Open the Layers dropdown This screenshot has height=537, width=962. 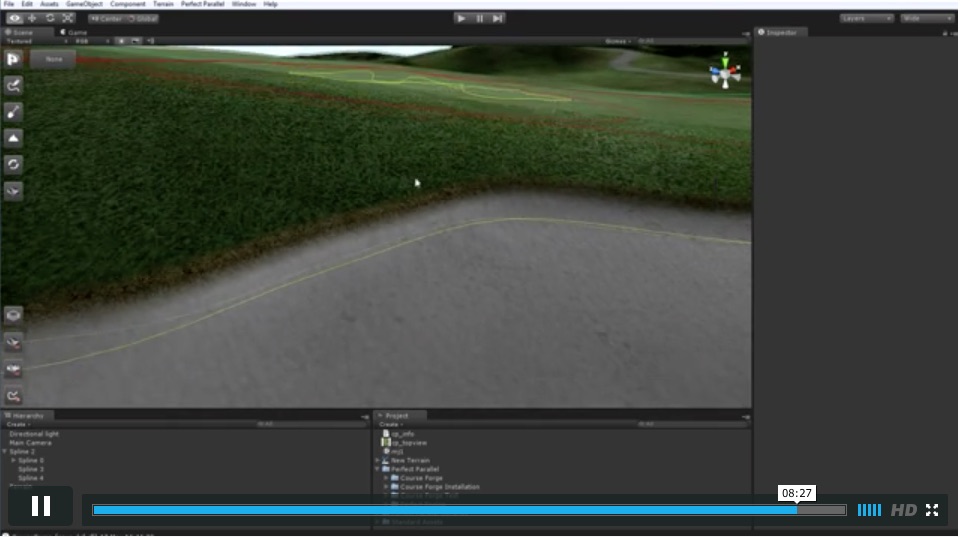(x=866, y=18)
